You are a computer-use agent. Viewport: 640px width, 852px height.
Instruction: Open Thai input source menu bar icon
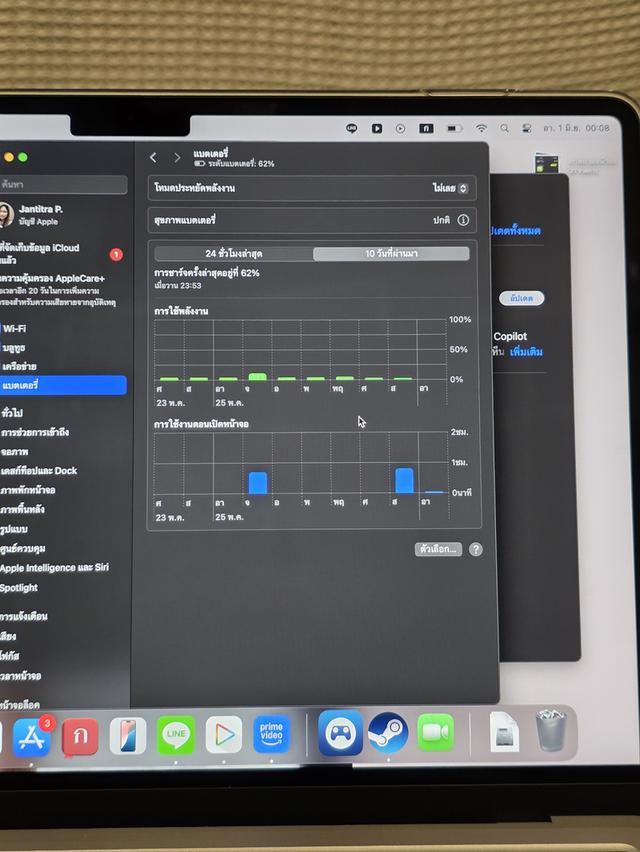coord(426,128)
